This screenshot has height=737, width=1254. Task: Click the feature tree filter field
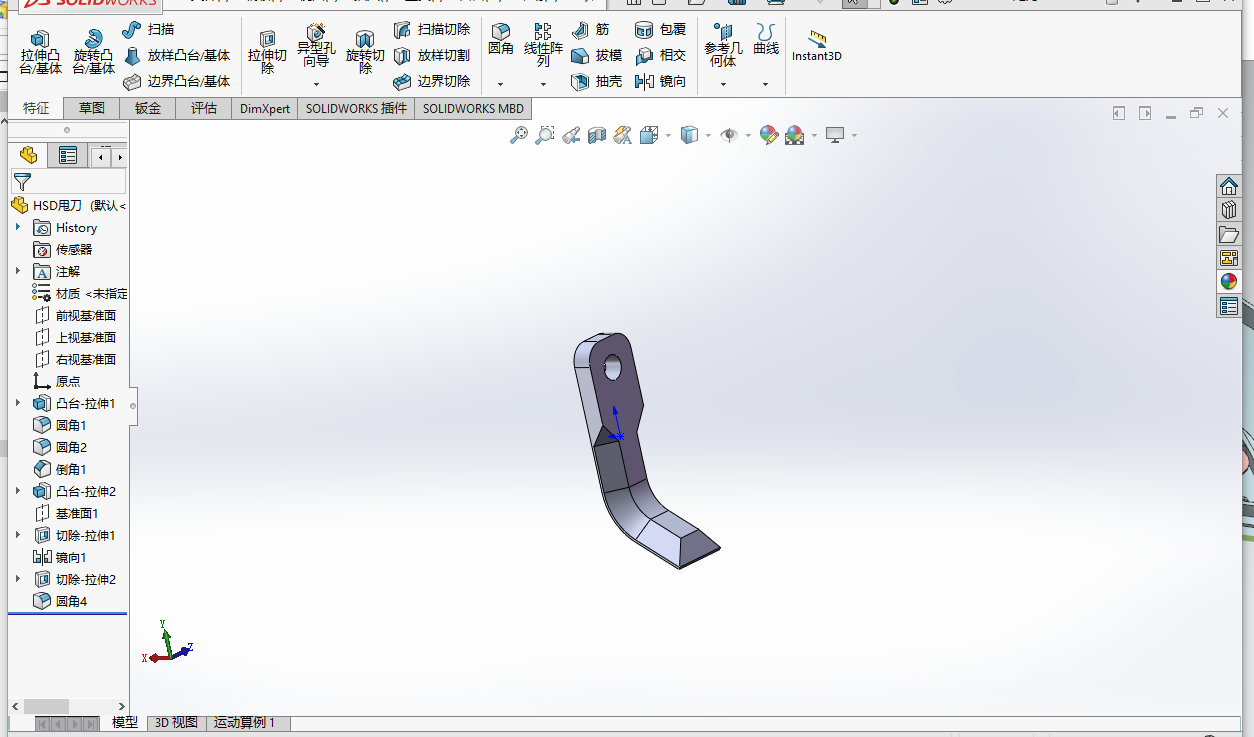(68, 181)
